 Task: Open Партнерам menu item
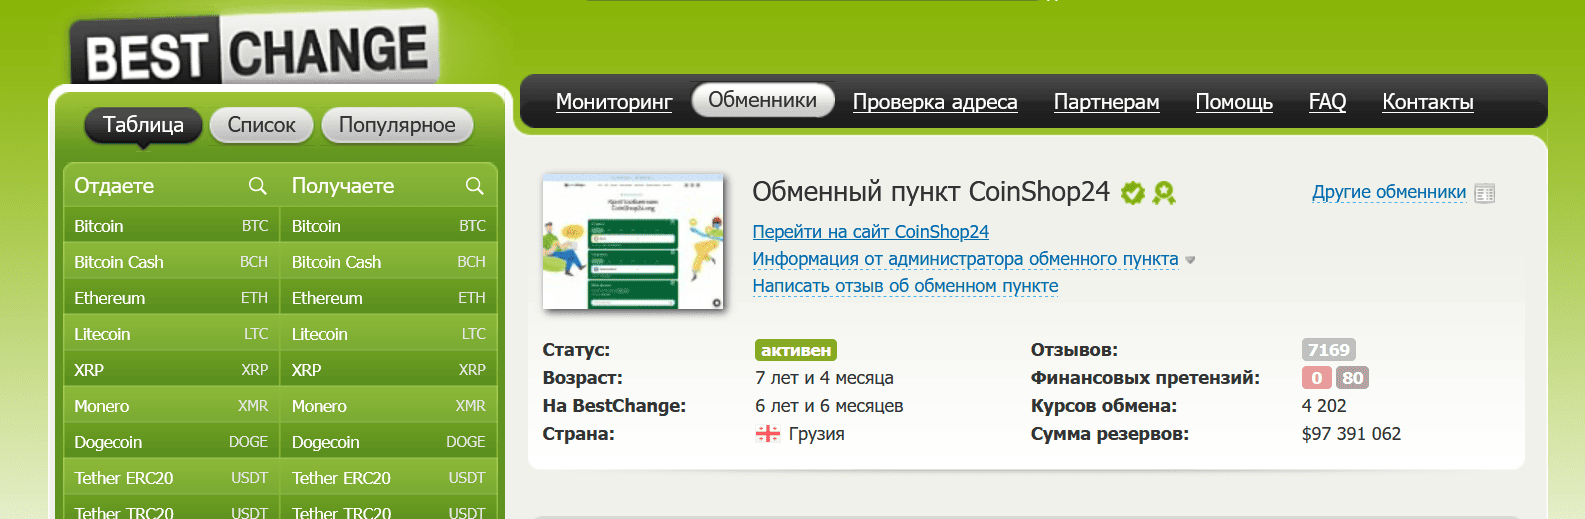click(1106, 102)
